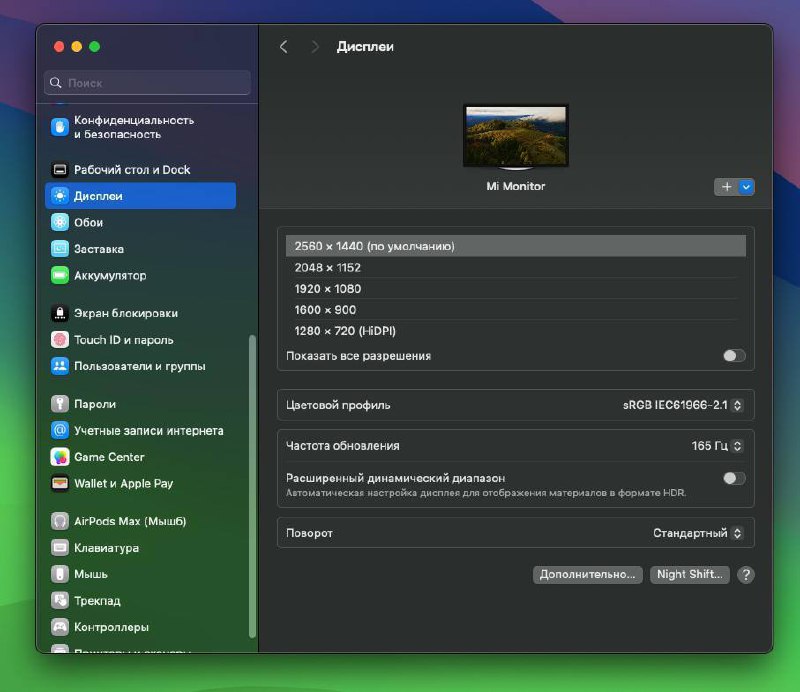
Task: Click the AirPods Max headphones icon
Action: (60, 521)
